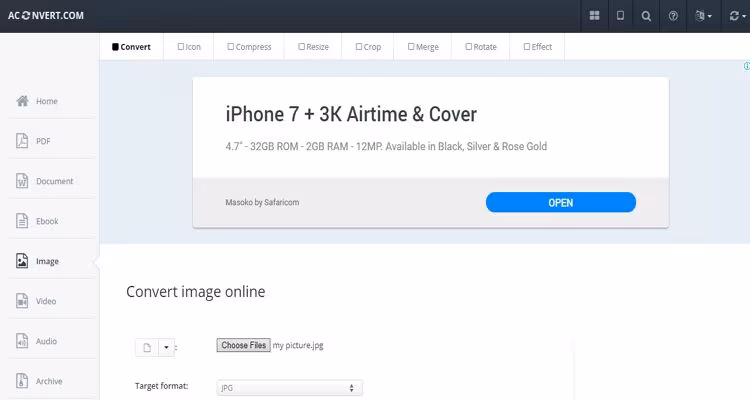The height and width of the screenshot is (400, 750).
Task: Click the Masoko by Safaricom advertiser text
Action: (x=262, y=202)
